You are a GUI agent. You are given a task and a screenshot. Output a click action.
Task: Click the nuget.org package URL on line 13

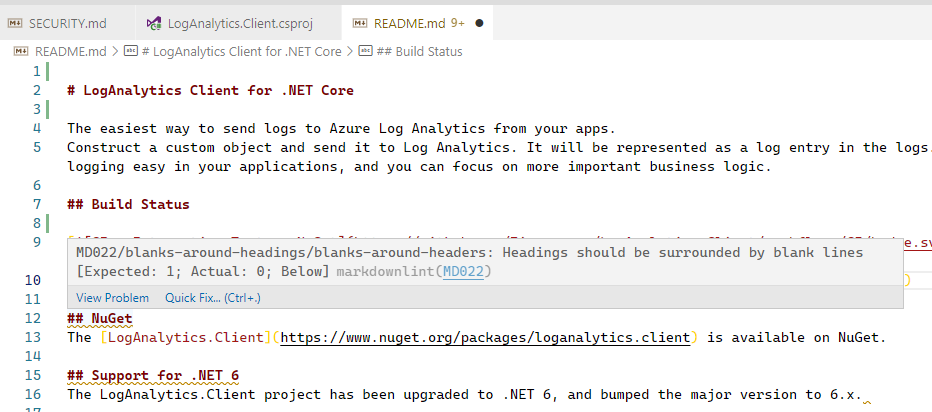484,338
